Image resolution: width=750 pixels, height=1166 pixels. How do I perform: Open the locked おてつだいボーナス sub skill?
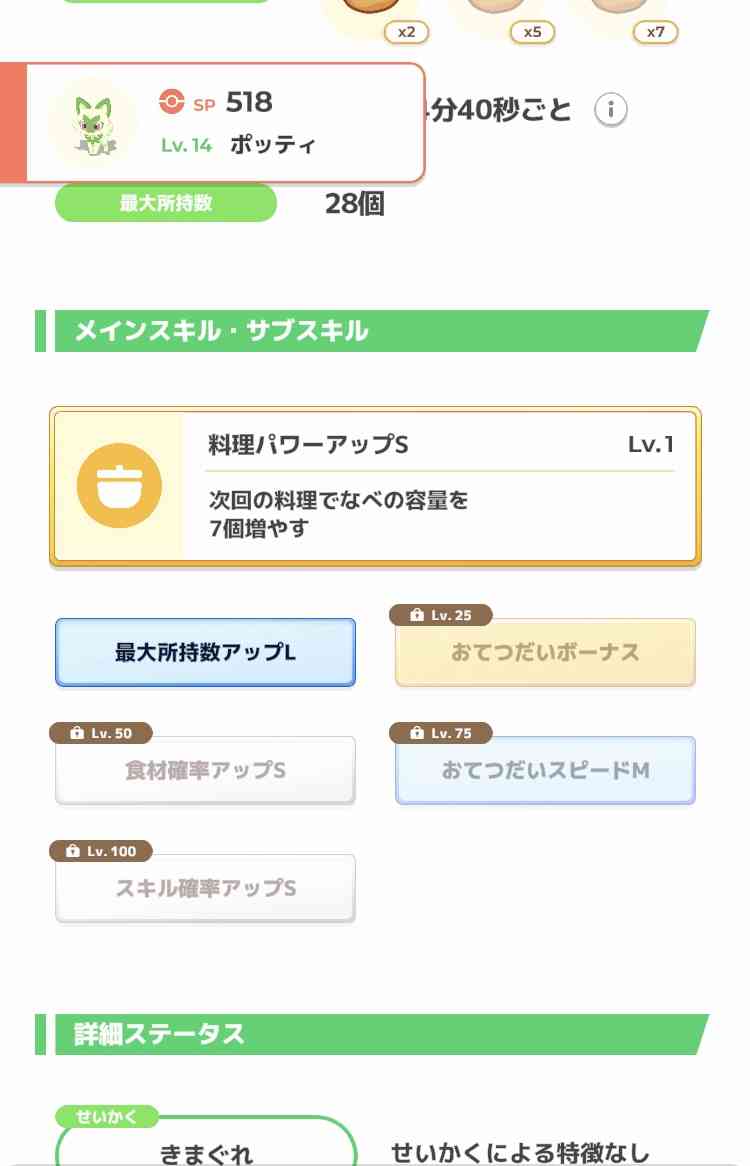point(545,652)
